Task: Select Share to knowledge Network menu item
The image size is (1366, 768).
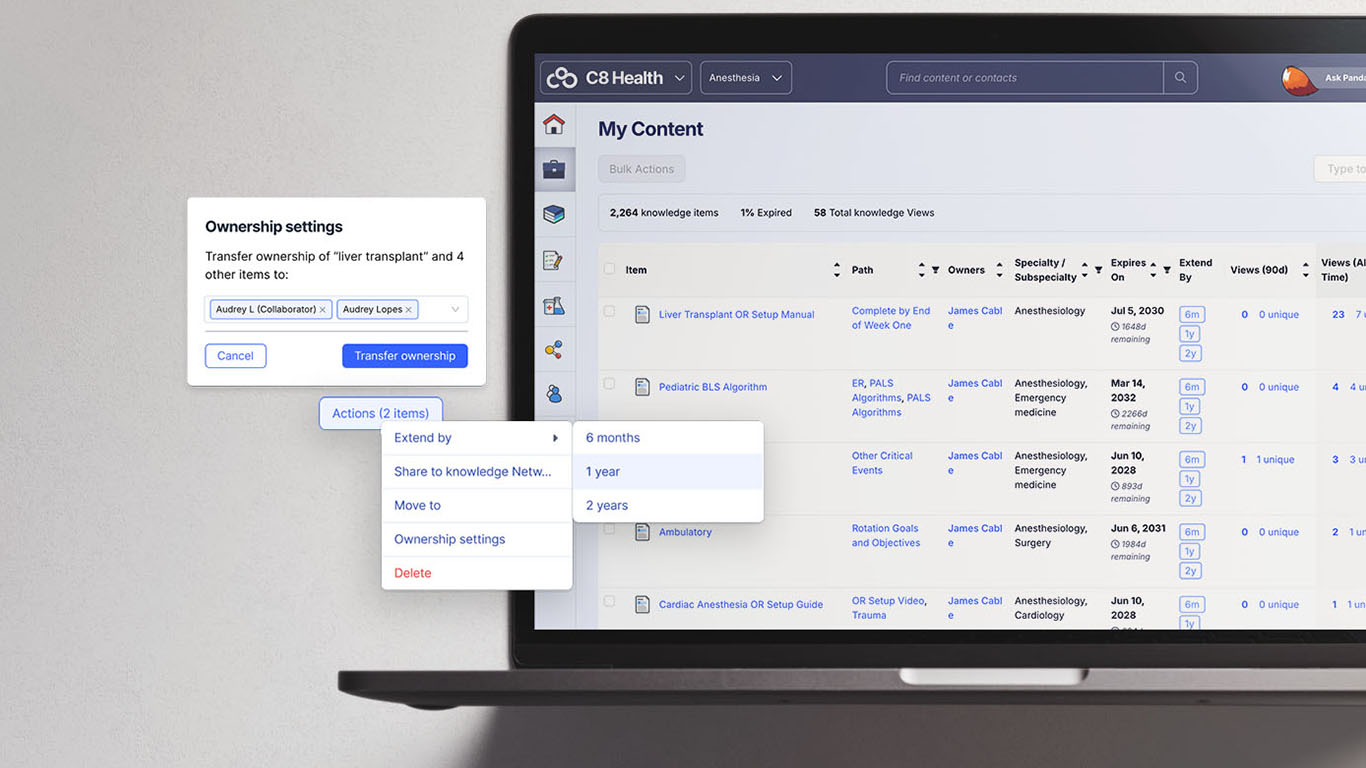Action: [x=477, y=472]
